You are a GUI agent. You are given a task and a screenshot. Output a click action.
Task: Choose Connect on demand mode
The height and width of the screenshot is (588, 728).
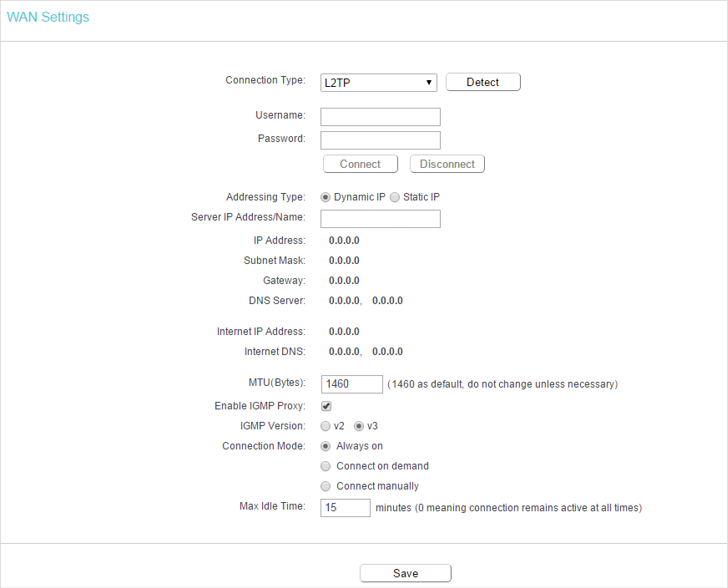click(325, 466)
